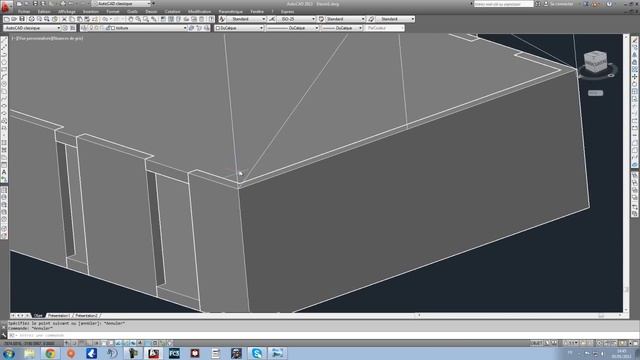Click Save in the quick access toolbar
Image resolution: width=640 pixels, height=360 pixels.
click(35, 4)
